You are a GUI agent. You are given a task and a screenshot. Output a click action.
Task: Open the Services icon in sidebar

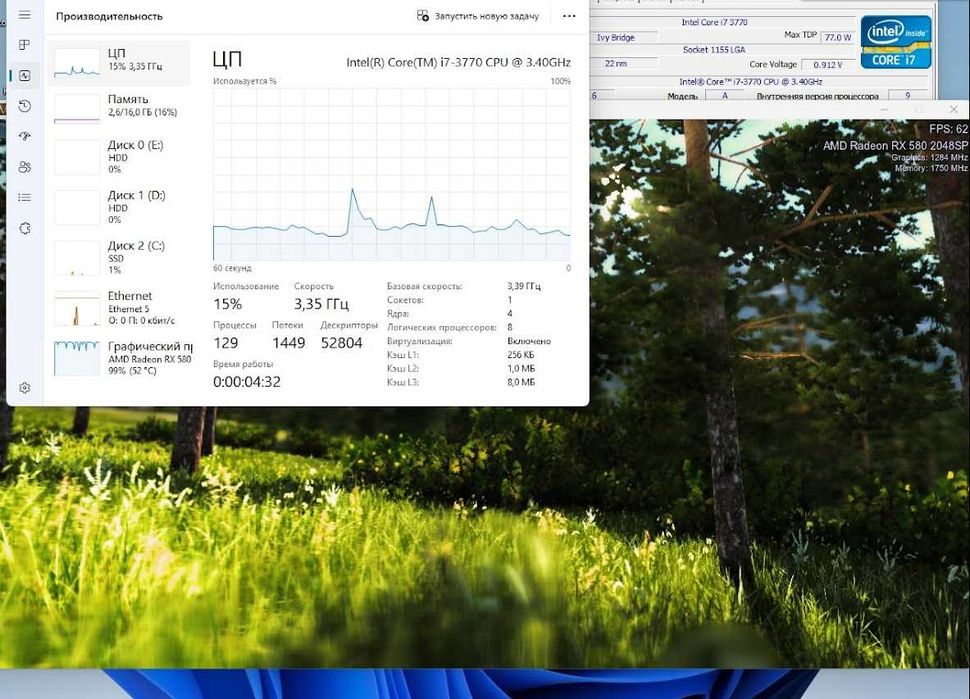coord(25,228)
